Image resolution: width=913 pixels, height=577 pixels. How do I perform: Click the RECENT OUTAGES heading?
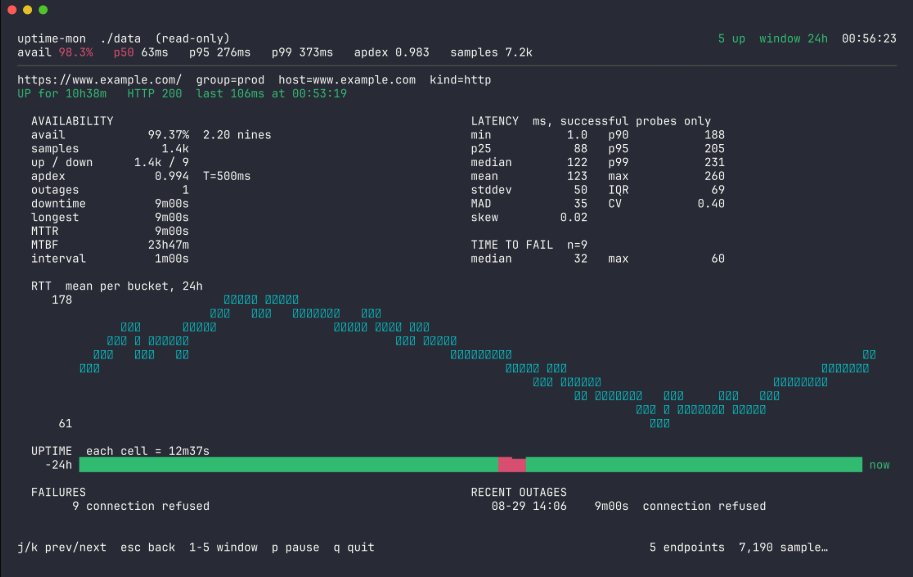pos(518,493)
